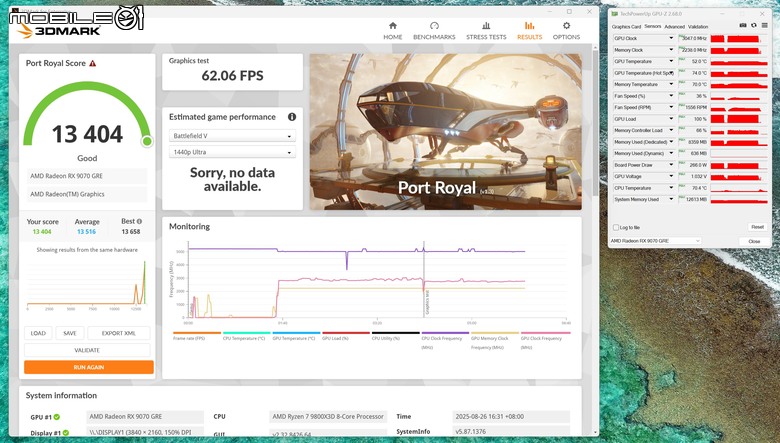Open System Memory Used sensor dropdown
780x443 pixels.
point(671,199)
